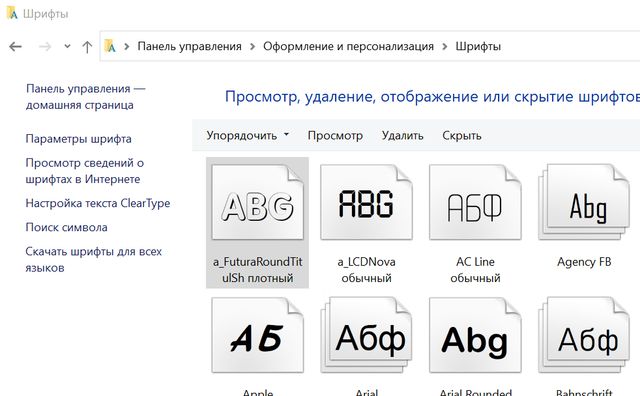
Task: Expand chevron before Шрифты breadcrumb
Action: (x=445, y=47)
